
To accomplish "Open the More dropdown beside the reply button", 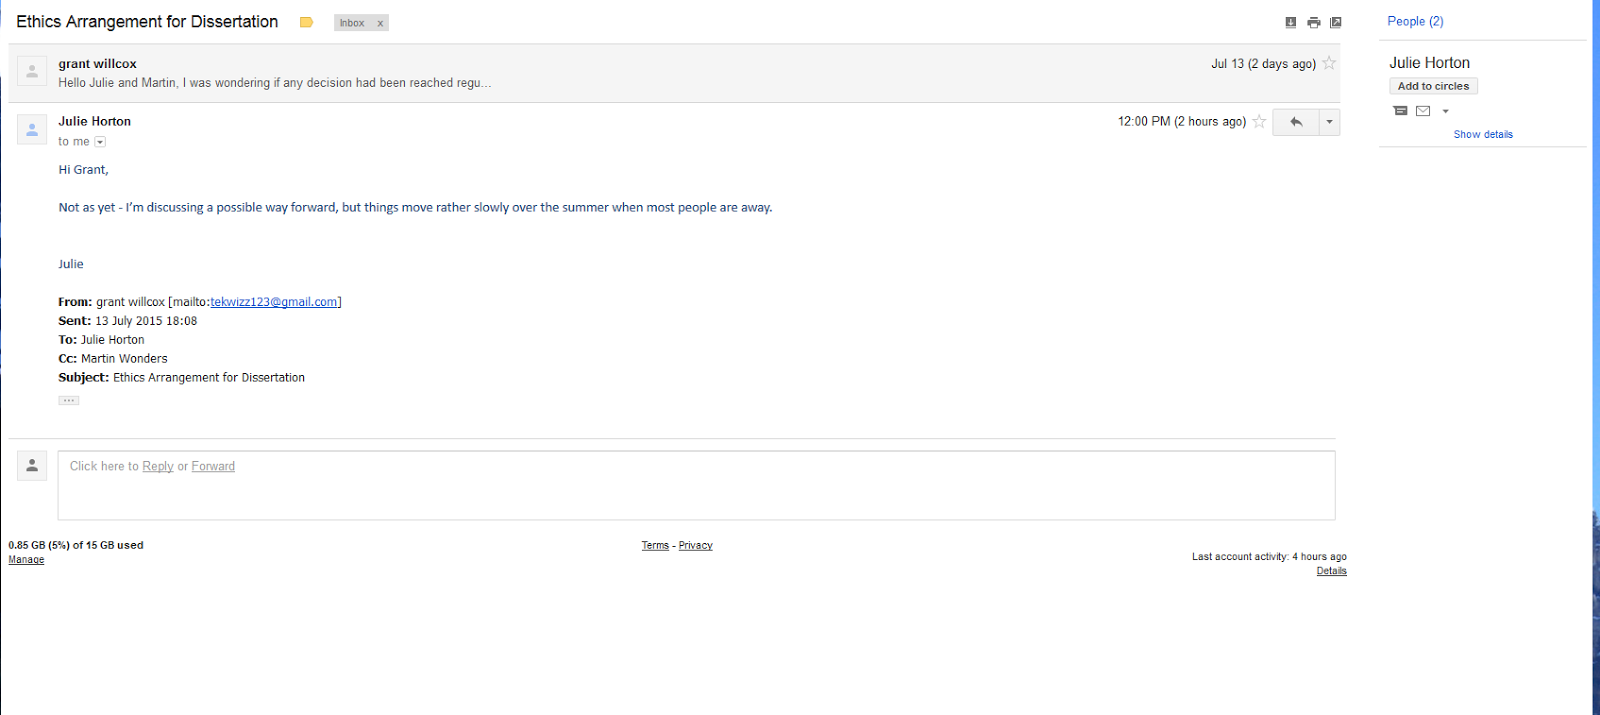I will [1329, 122].
